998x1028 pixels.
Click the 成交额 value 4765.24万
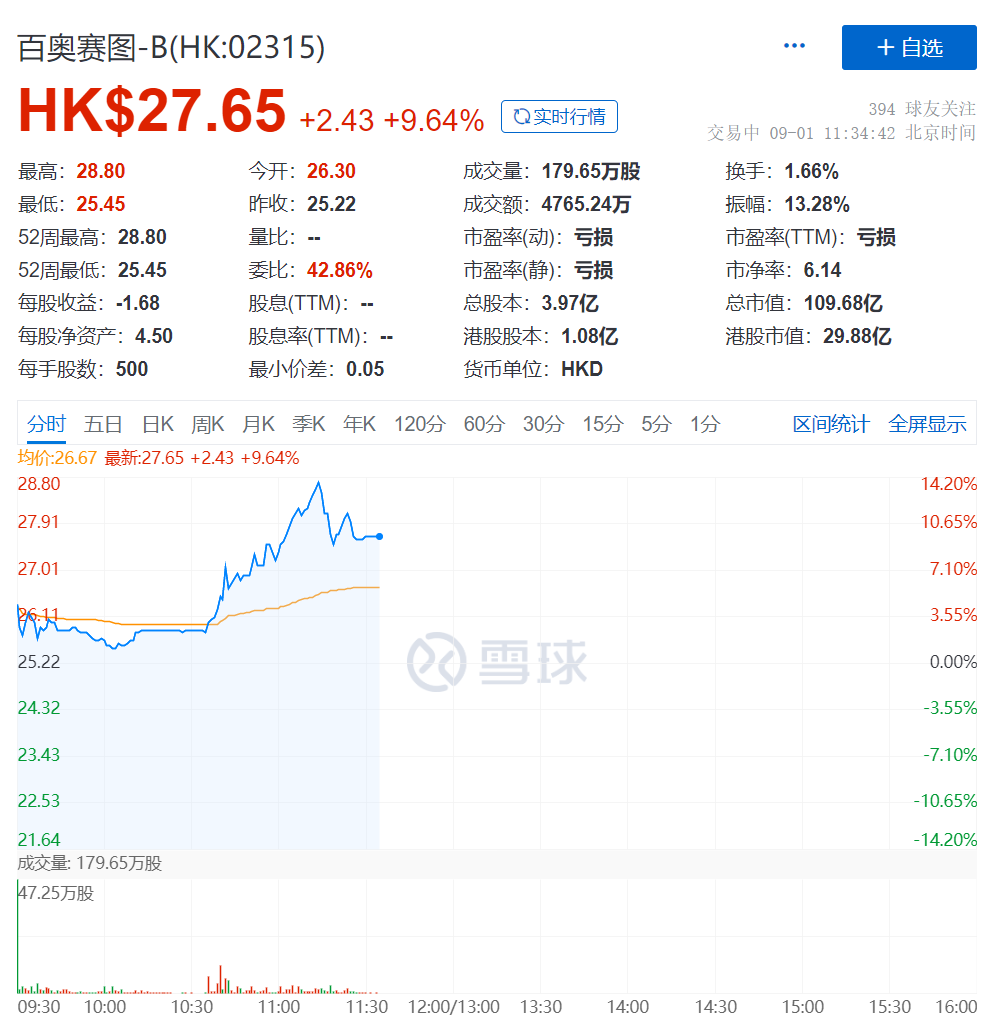coord(586,204)
